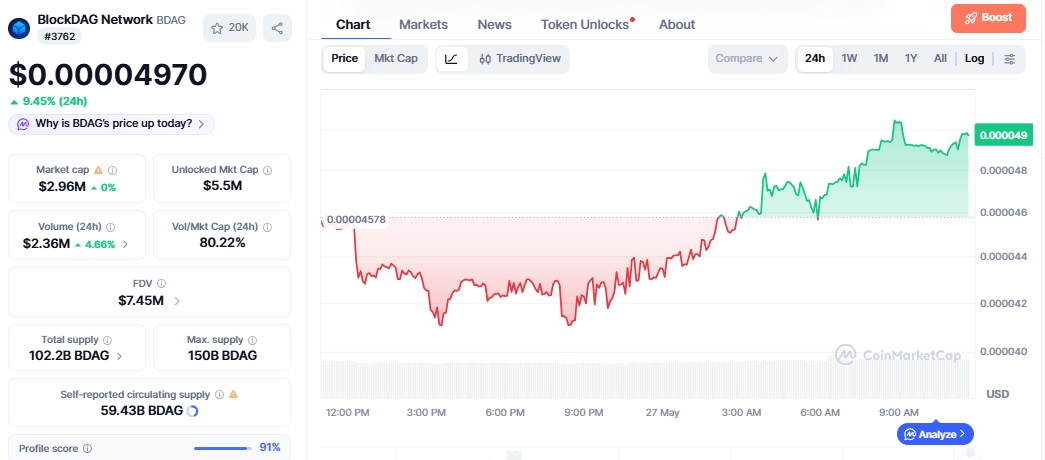The image size is (1045, 460).
Task: Click the 27 May date label on axis
Action: pyautogui.click(x=662, y=413)
